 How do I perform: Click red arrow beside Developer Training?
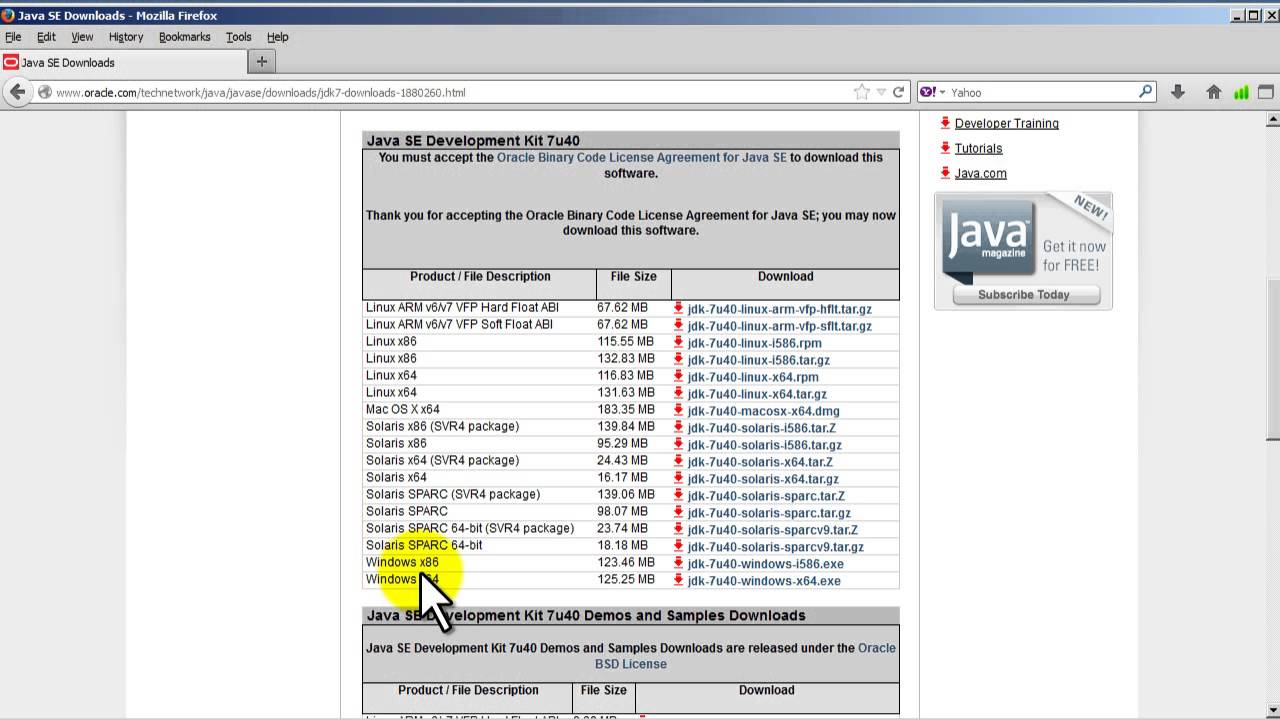(945, 122)
